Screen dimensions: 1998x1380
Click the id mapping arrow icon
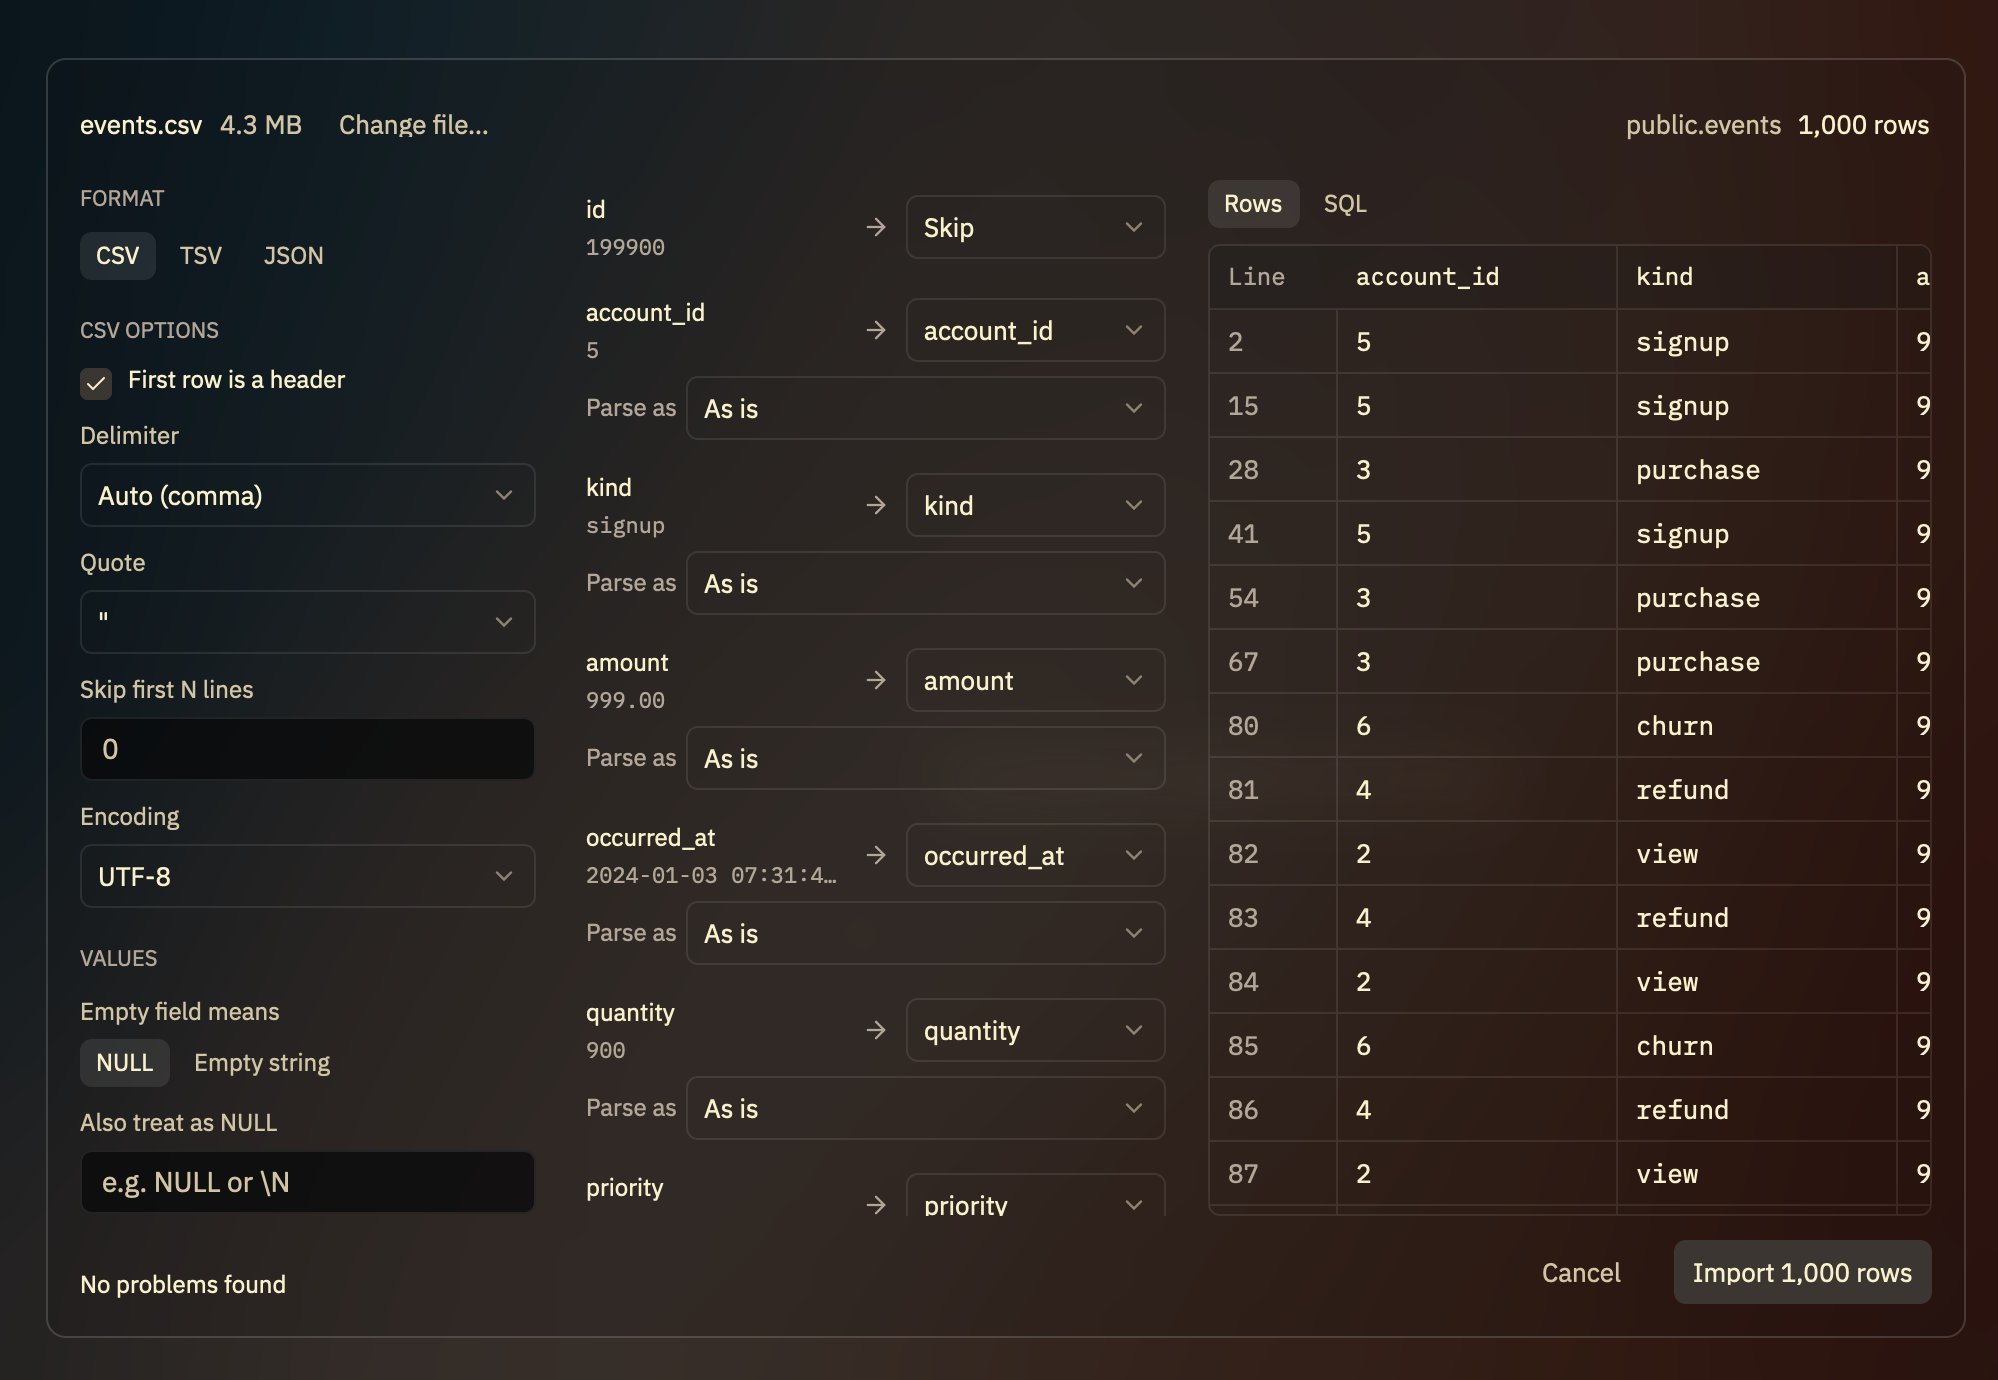click(876, 227)
